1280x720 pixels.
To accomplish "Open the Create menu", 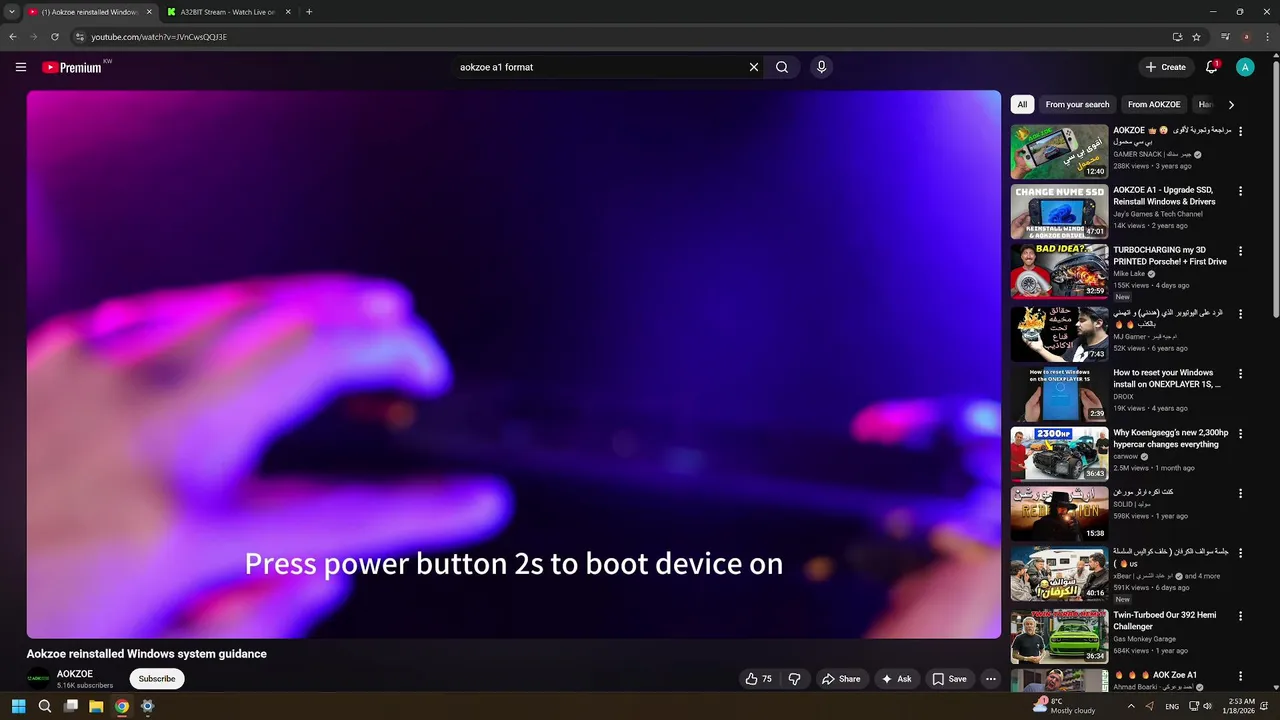I will click(1166, 67).
